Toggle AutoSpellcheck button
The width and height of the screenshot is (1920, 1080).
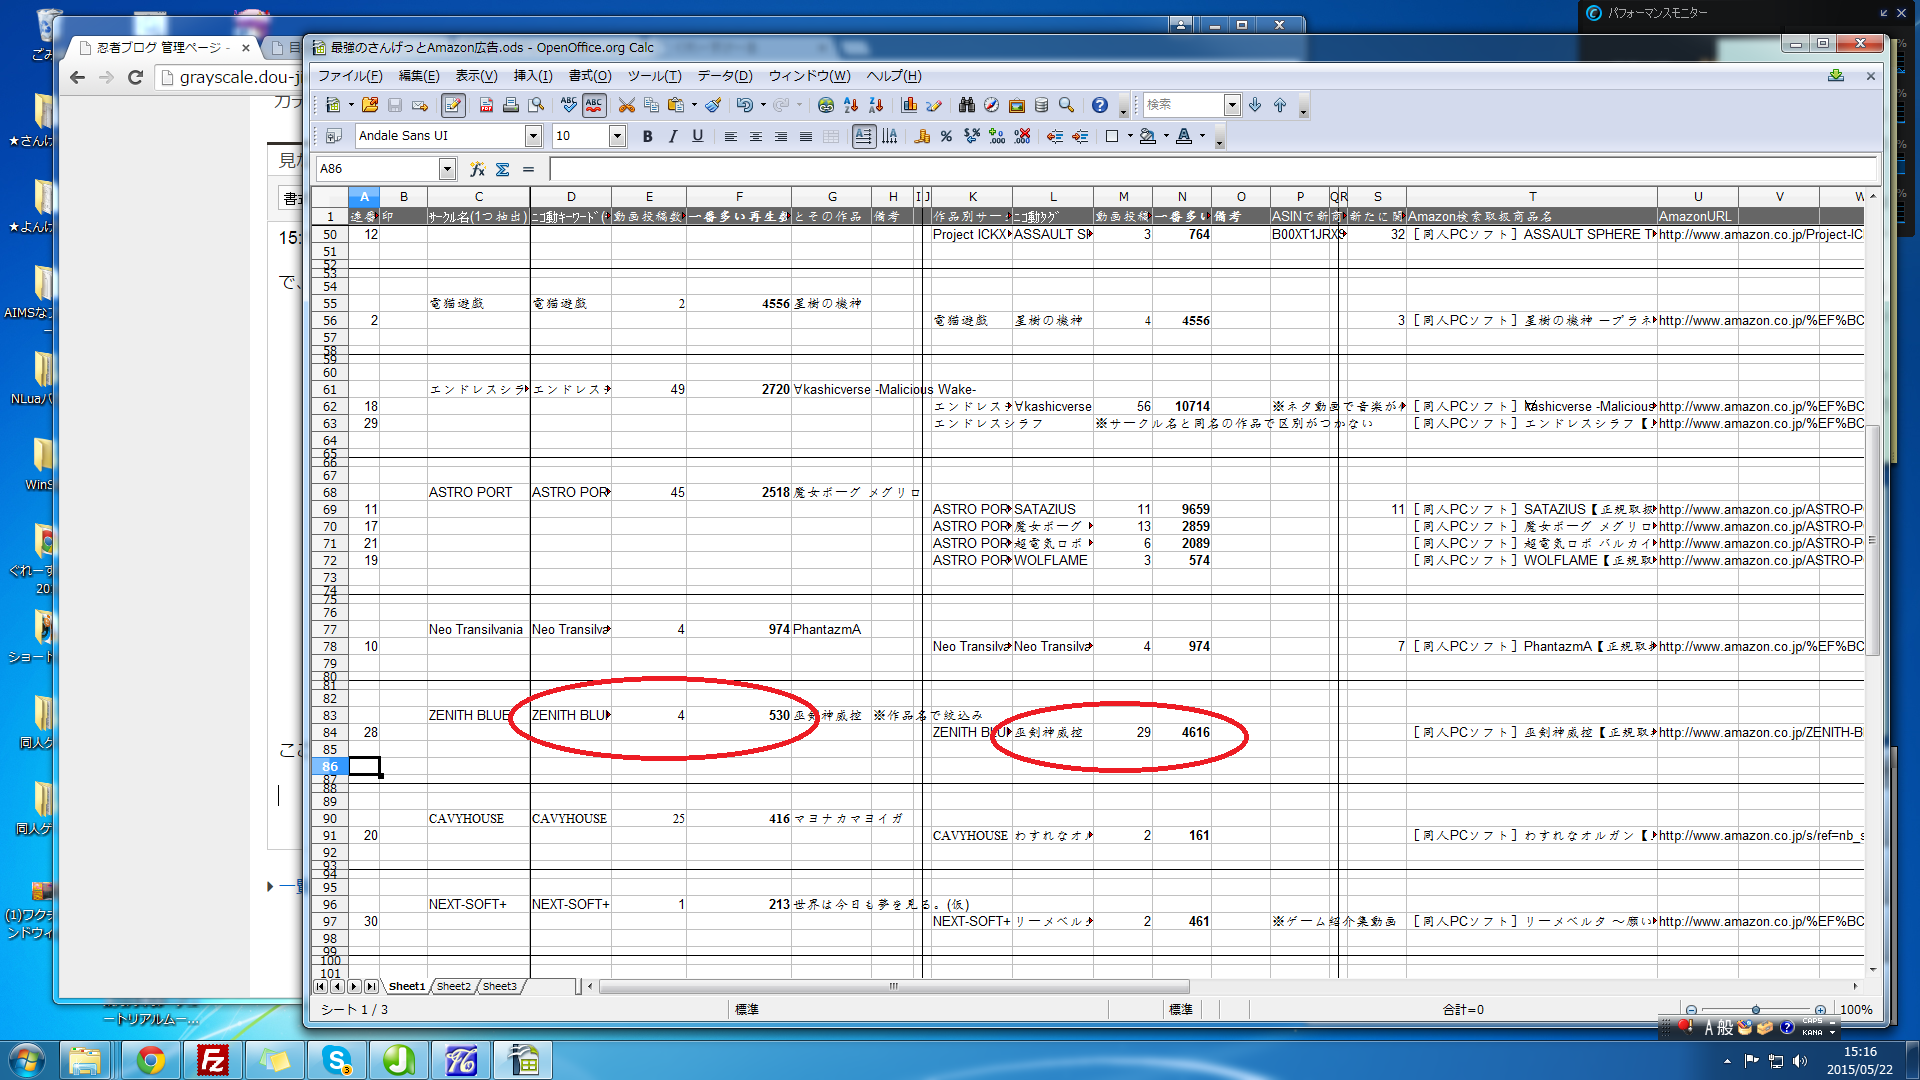point(594,105)
